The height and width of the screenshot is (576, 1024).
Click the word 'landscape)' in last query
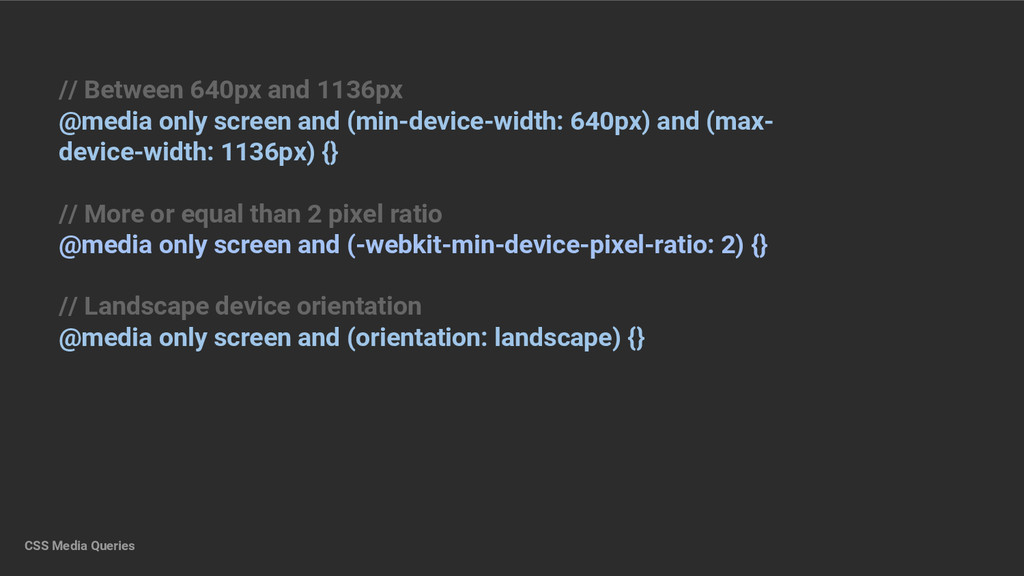click(557, 338)
